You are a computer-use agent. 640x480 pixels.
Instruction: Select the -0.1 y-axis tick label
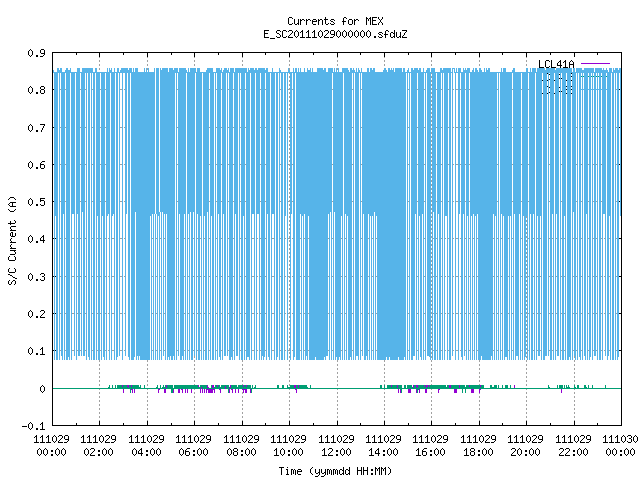pos(33,426)
